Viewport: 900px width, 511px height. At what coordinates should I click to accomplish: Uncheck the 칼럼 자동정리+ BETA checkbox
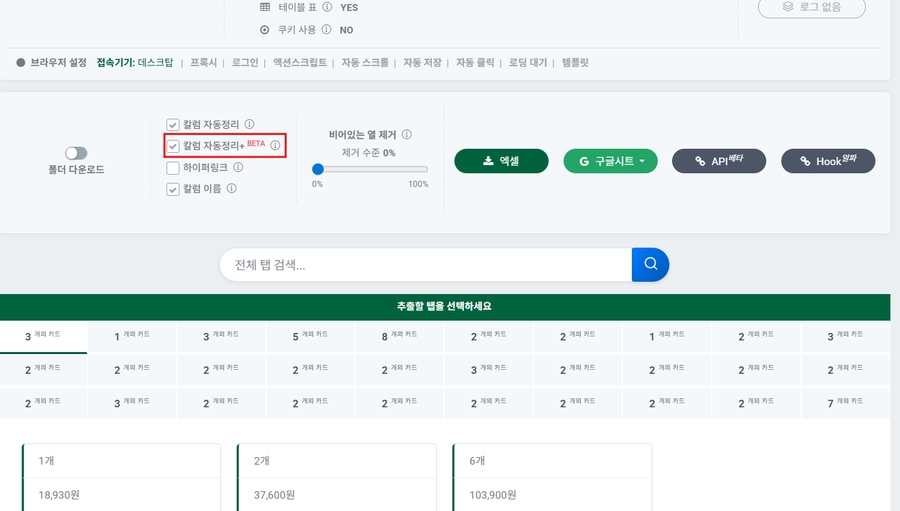[173, 146]
